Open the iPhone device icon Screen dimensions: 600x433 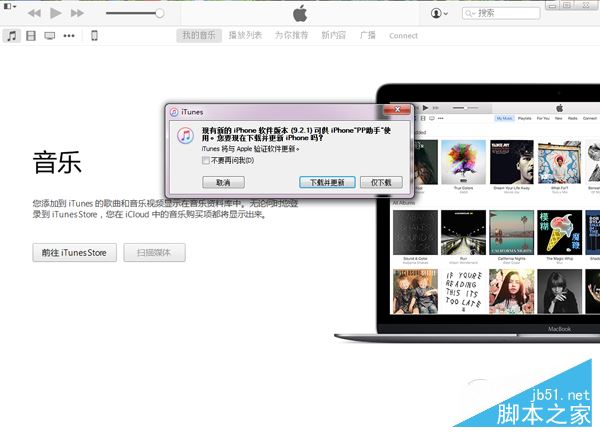click(94, 36)
